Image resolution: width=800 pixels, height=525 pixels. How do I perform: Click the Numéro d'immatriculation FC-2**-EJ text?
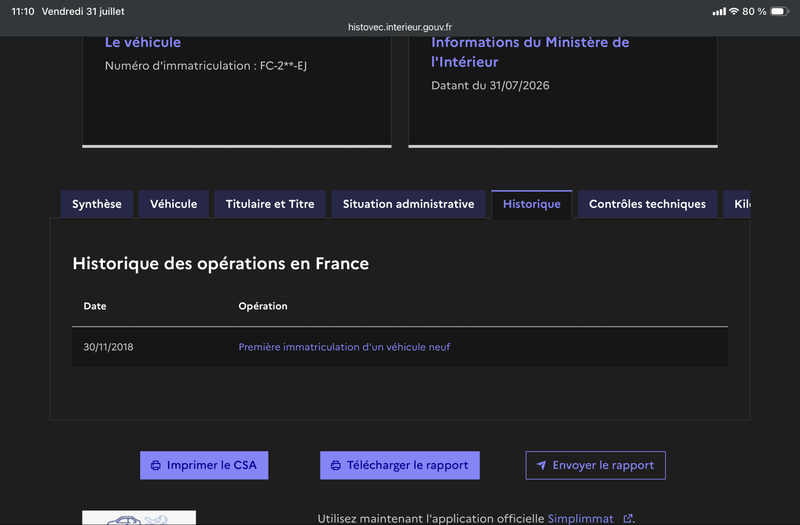click(206, 66)
